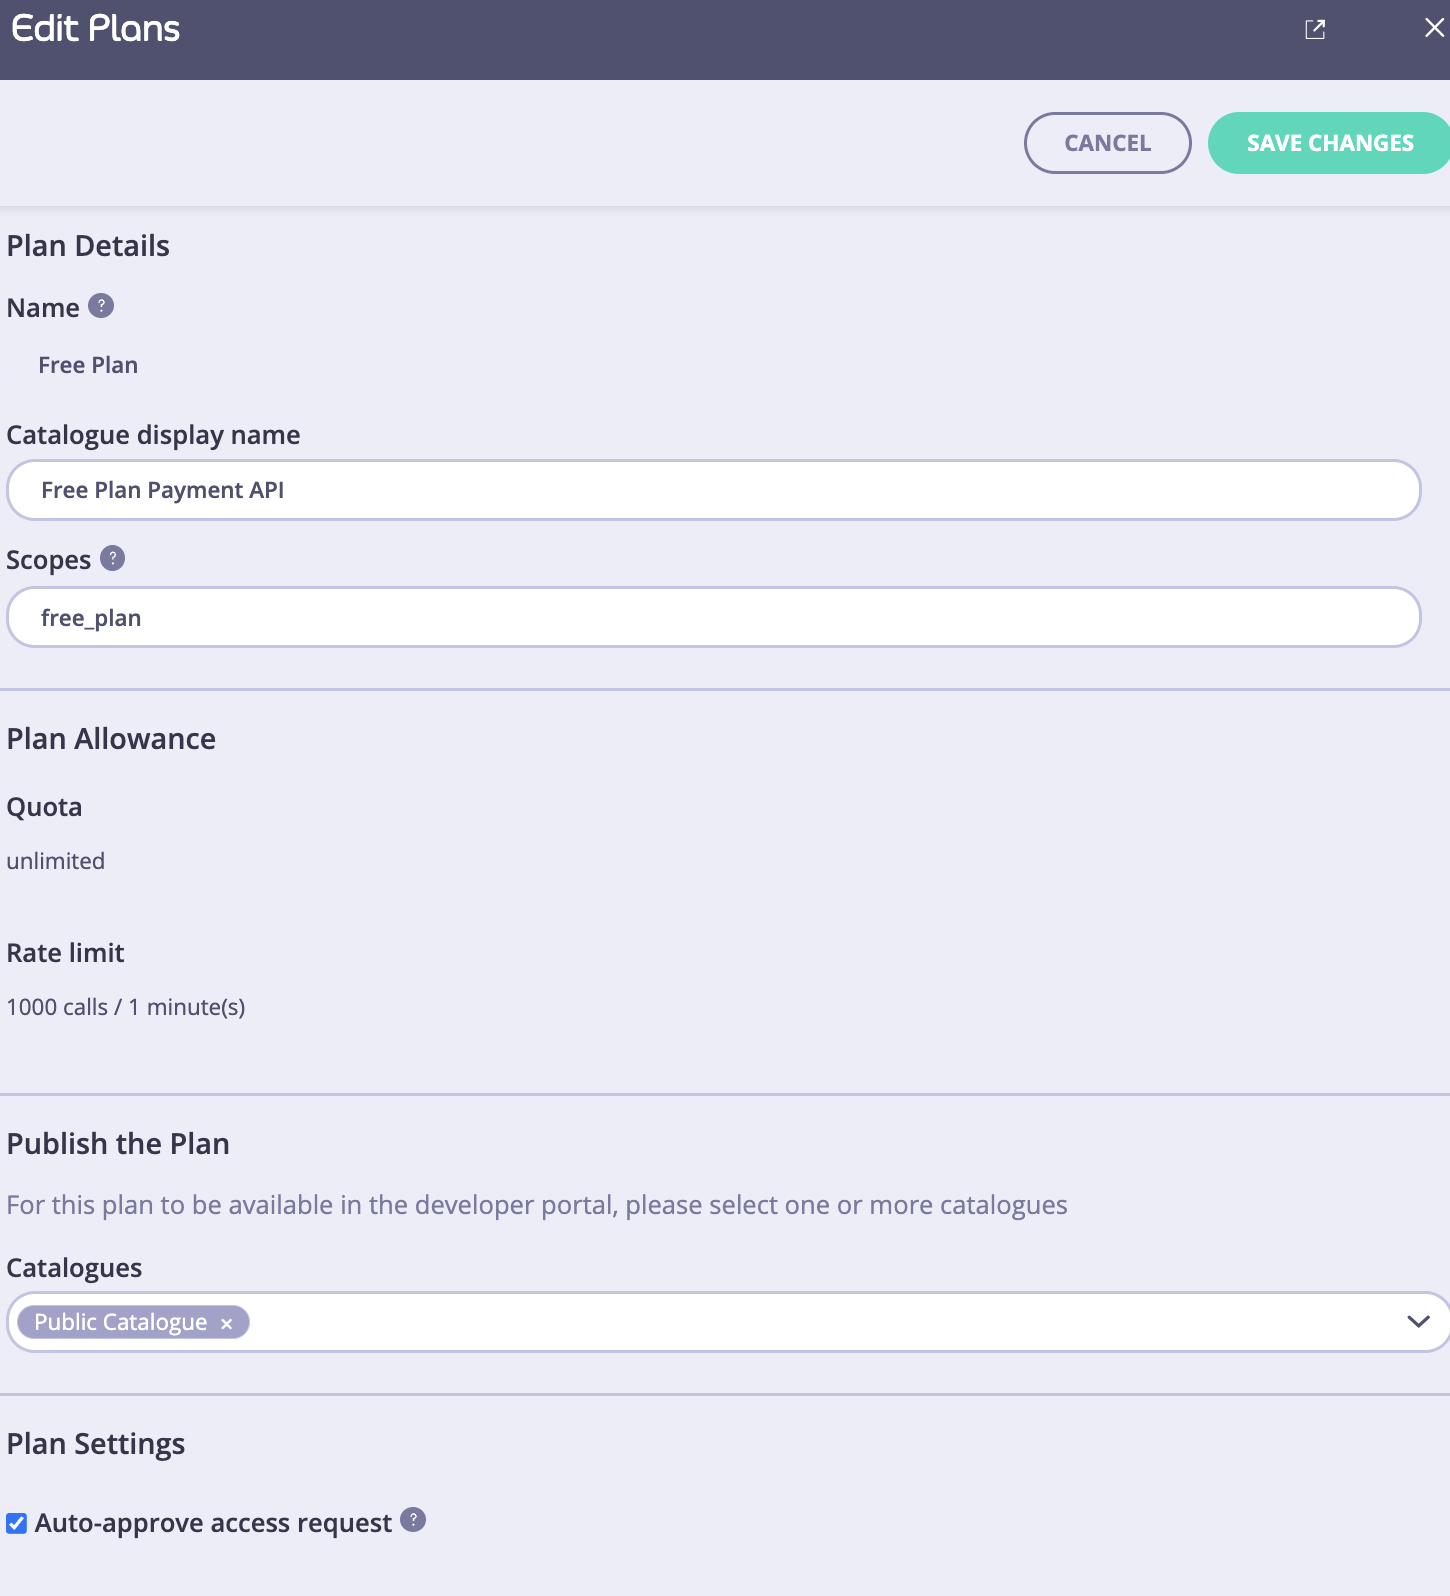Screen dimensions: 1450x1596
Task: Toggle Auto-approve access request checkbox
Action: click(x=17, y=1523)
